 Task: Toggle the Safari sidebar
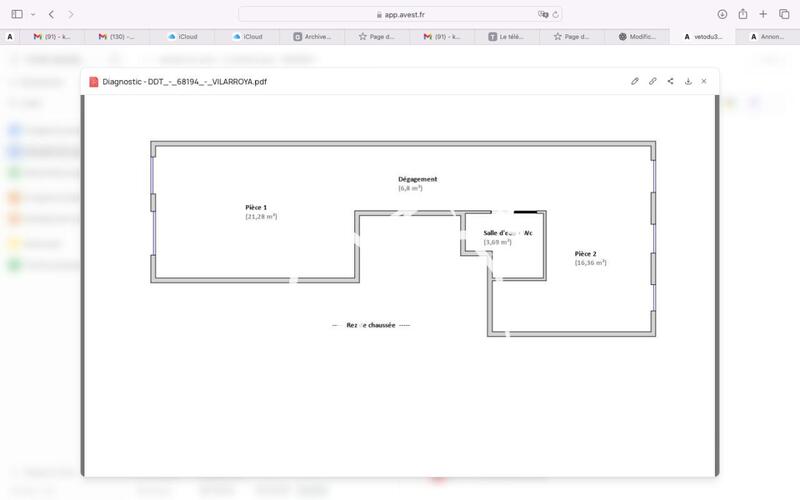point(17,14)
